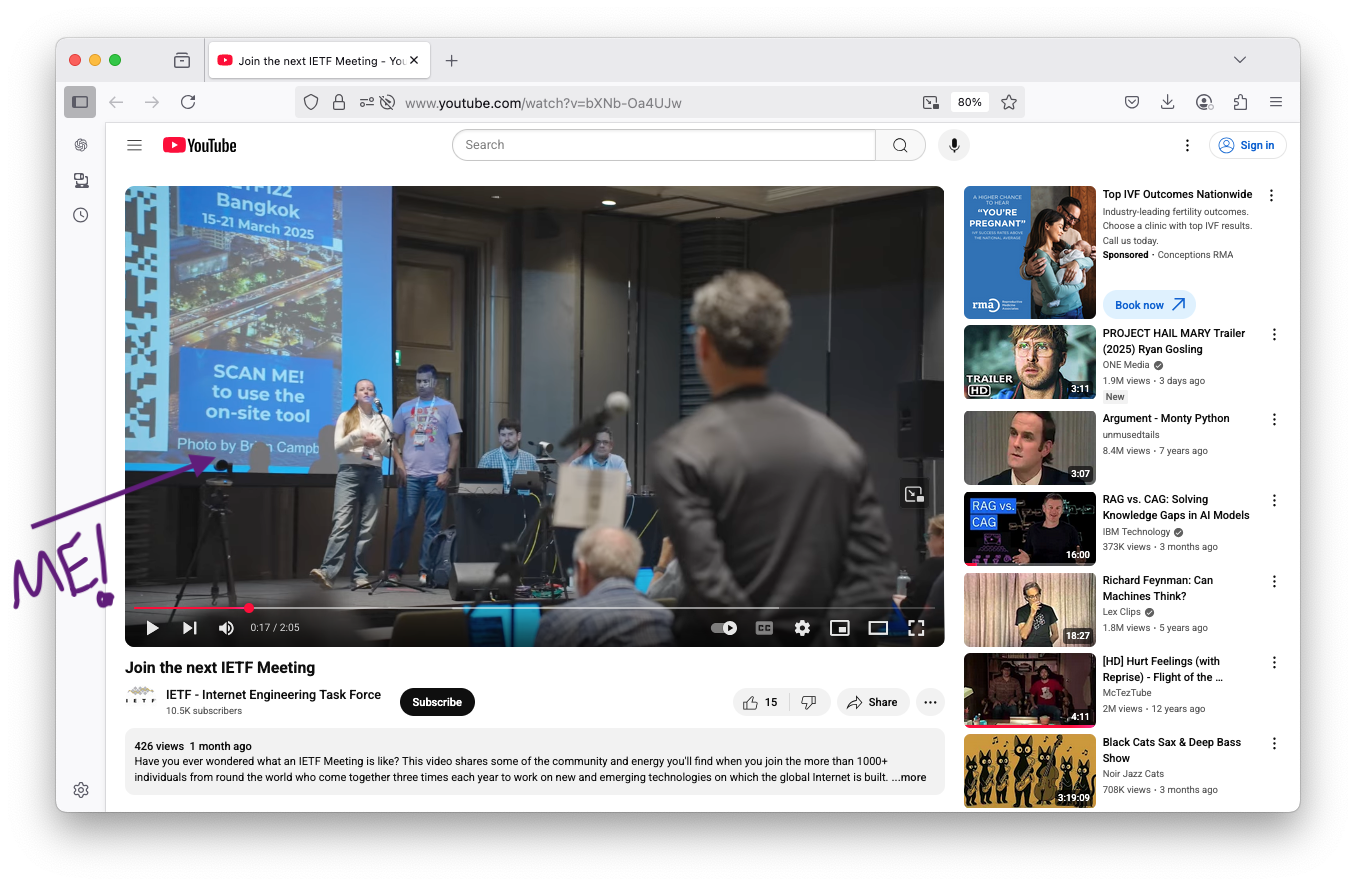The width and height of the screenshot is (1356, 886).
Task: Open the Hurt Feelings video thumbnail
Action: [1030, 690]
